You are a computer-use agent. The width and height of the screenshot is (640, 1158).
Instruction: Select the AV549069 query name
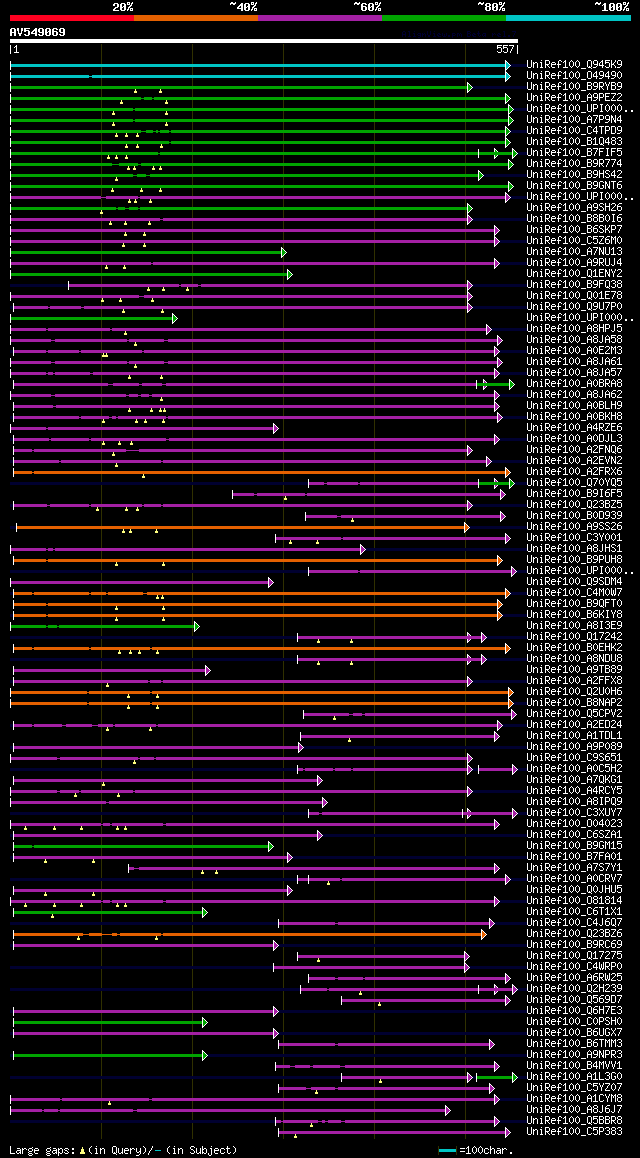click(38, 32)
